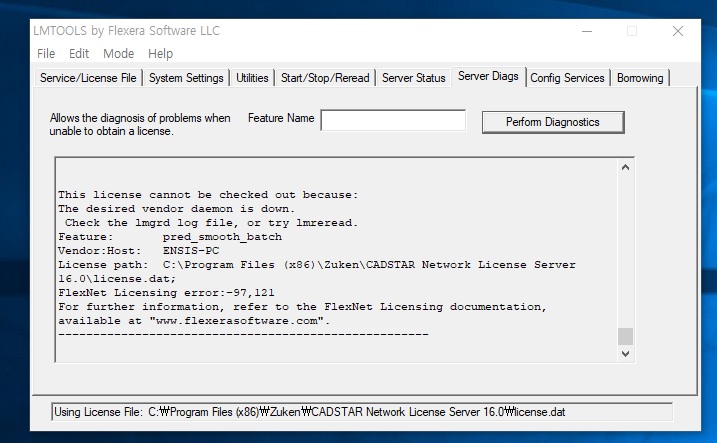Image resolution: width=717 pixels, height=443 pixels.
Task: Click the 'Using License File' status bar text
Action: coord(310,412)
